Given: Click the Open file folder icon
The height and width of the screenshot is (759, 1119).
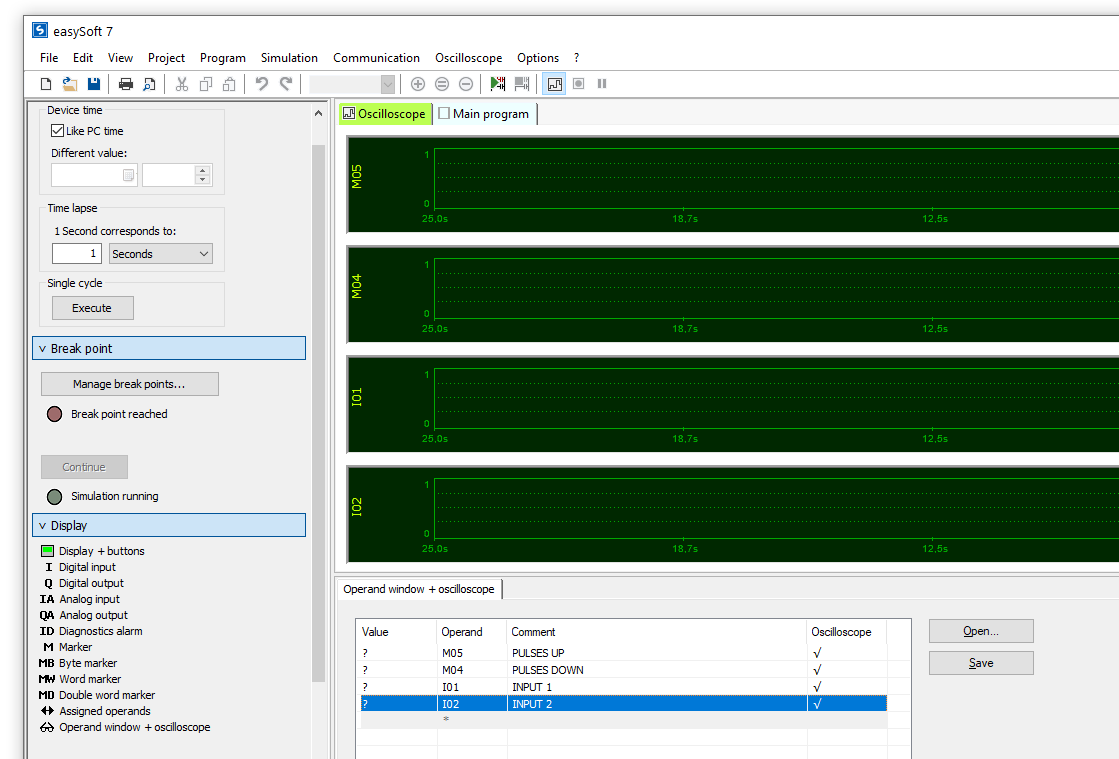Looking at the screenshot, I should (70, 84).
